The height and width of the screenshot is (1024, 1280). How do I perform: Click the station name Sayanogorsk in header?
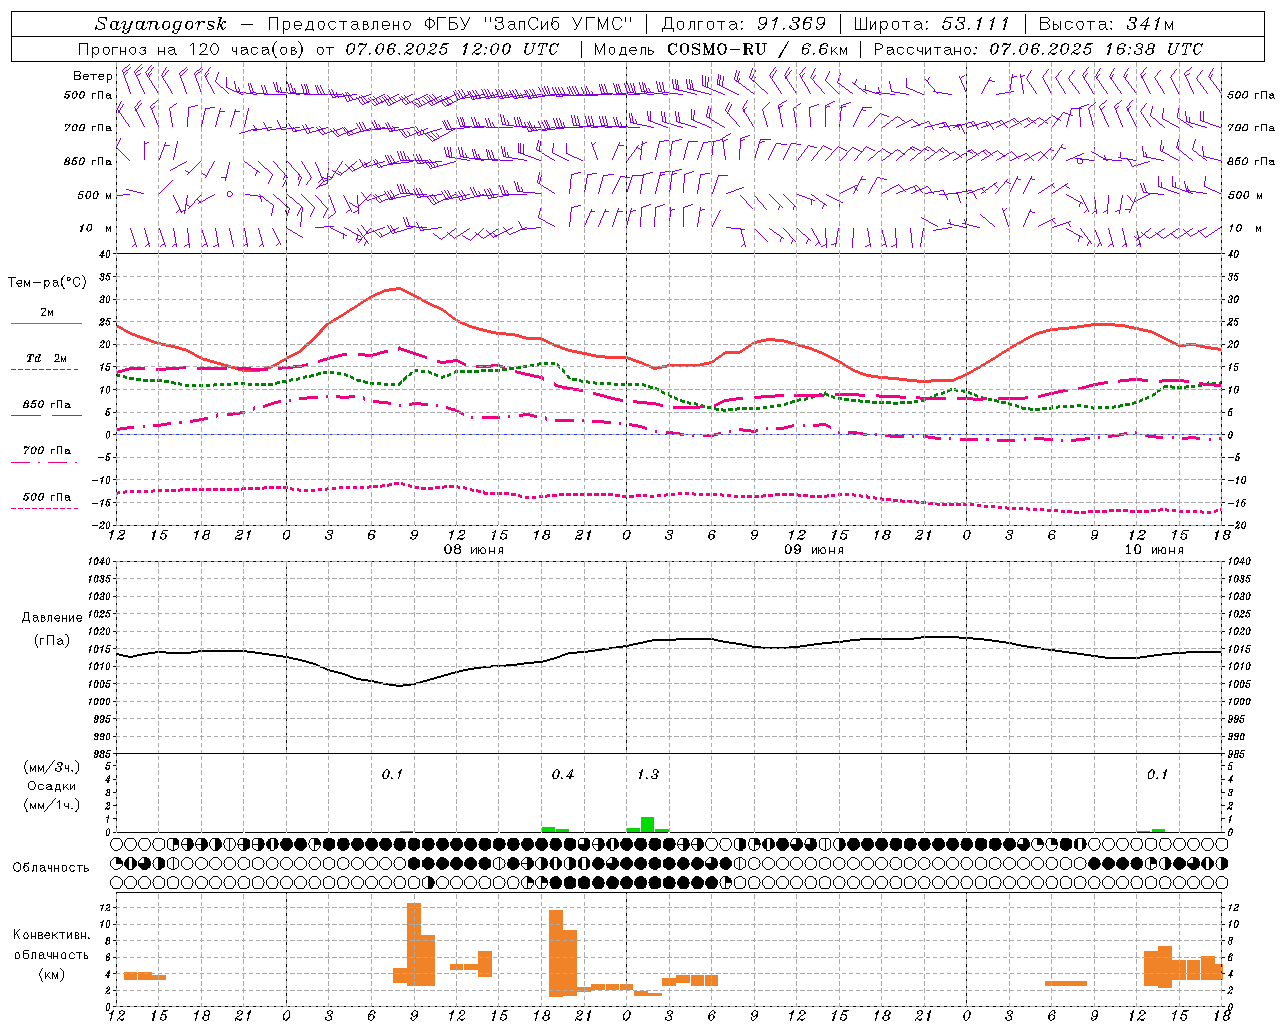tap(161, 24)
